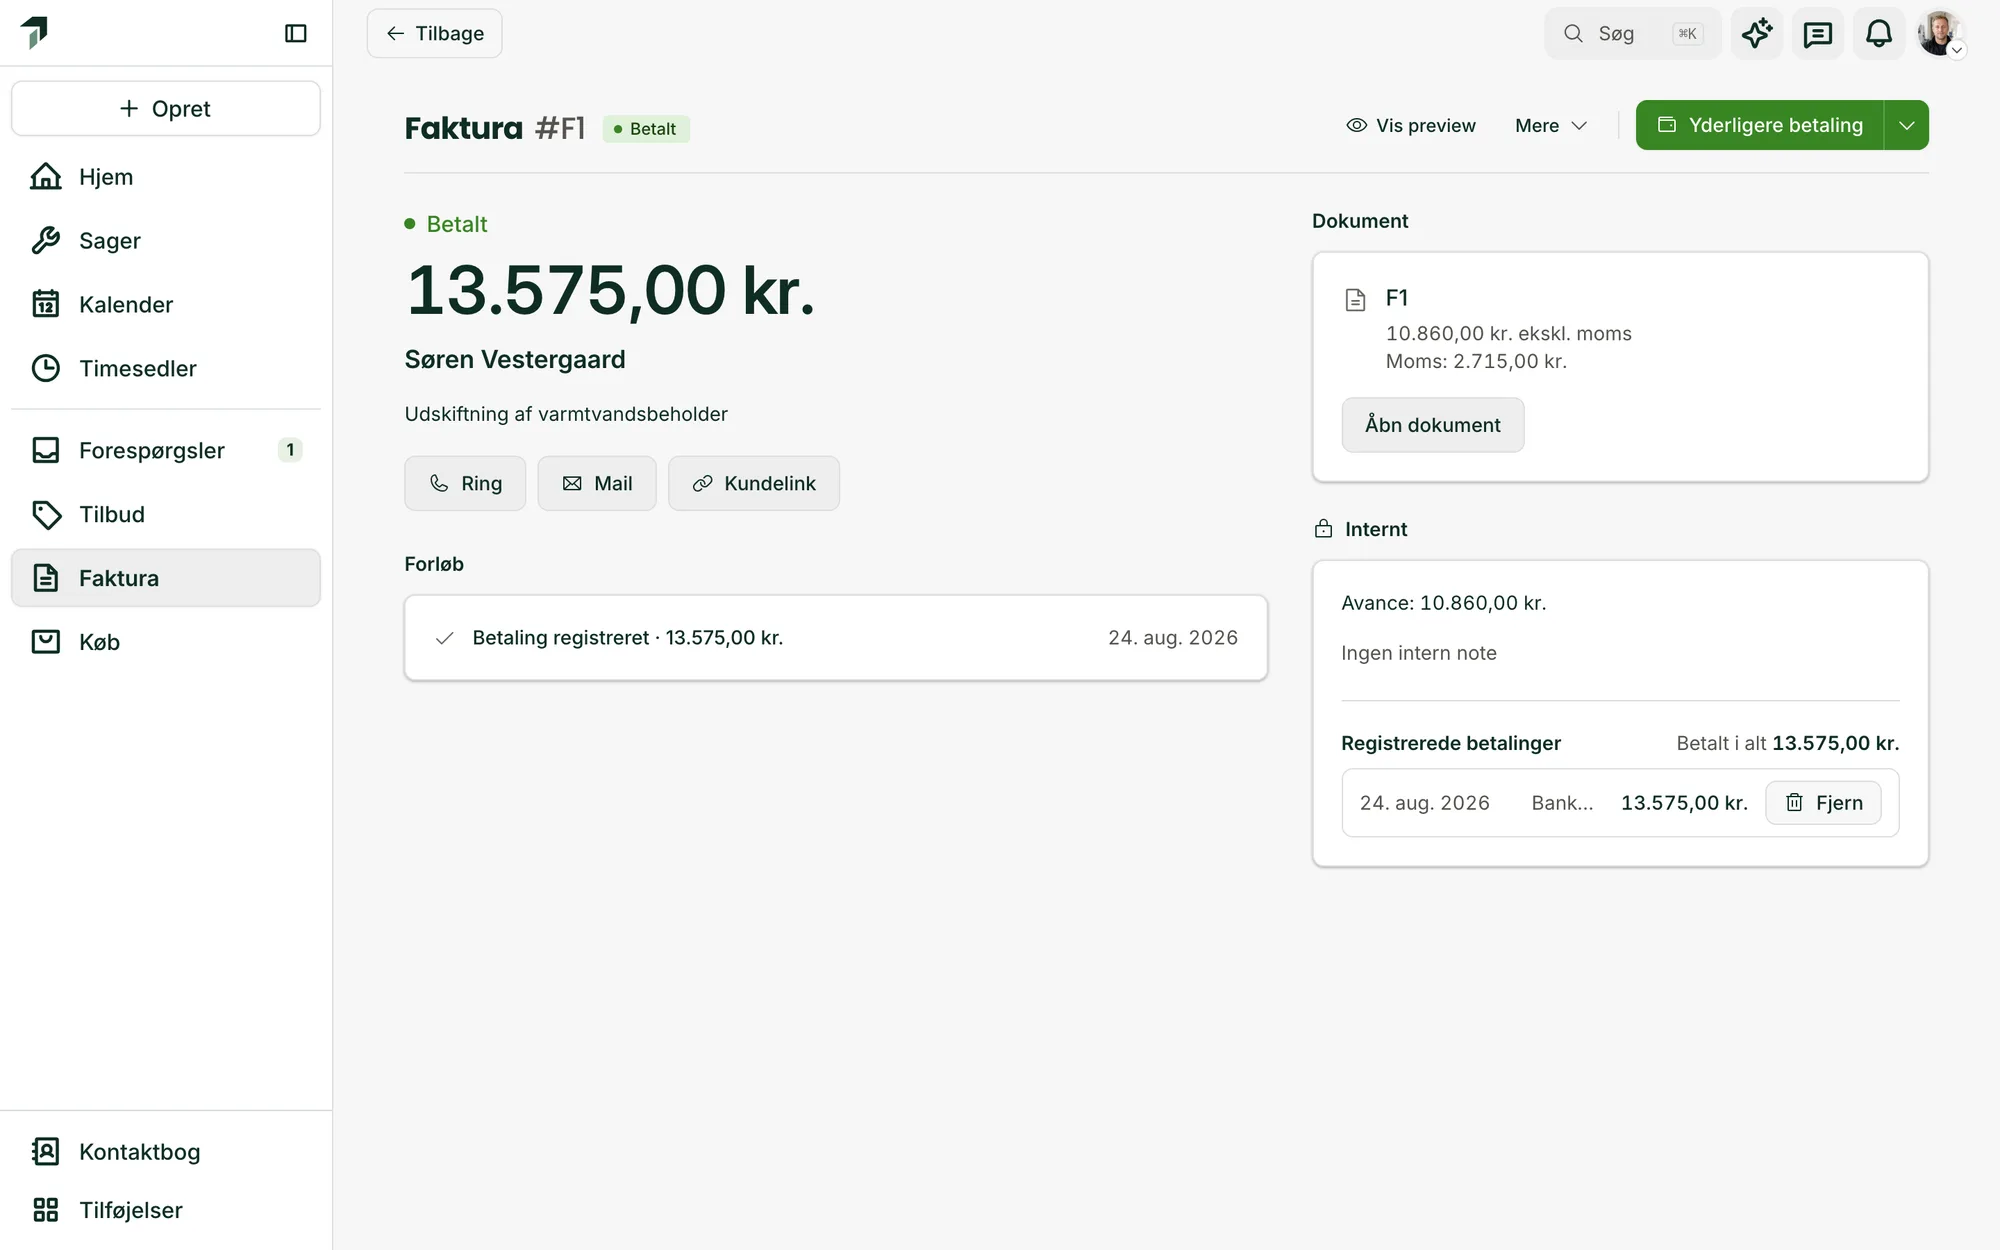Screen dimensions: 2000x1250
Task: Remove the payment with Fjern
Action: (x=1823, y=803)
